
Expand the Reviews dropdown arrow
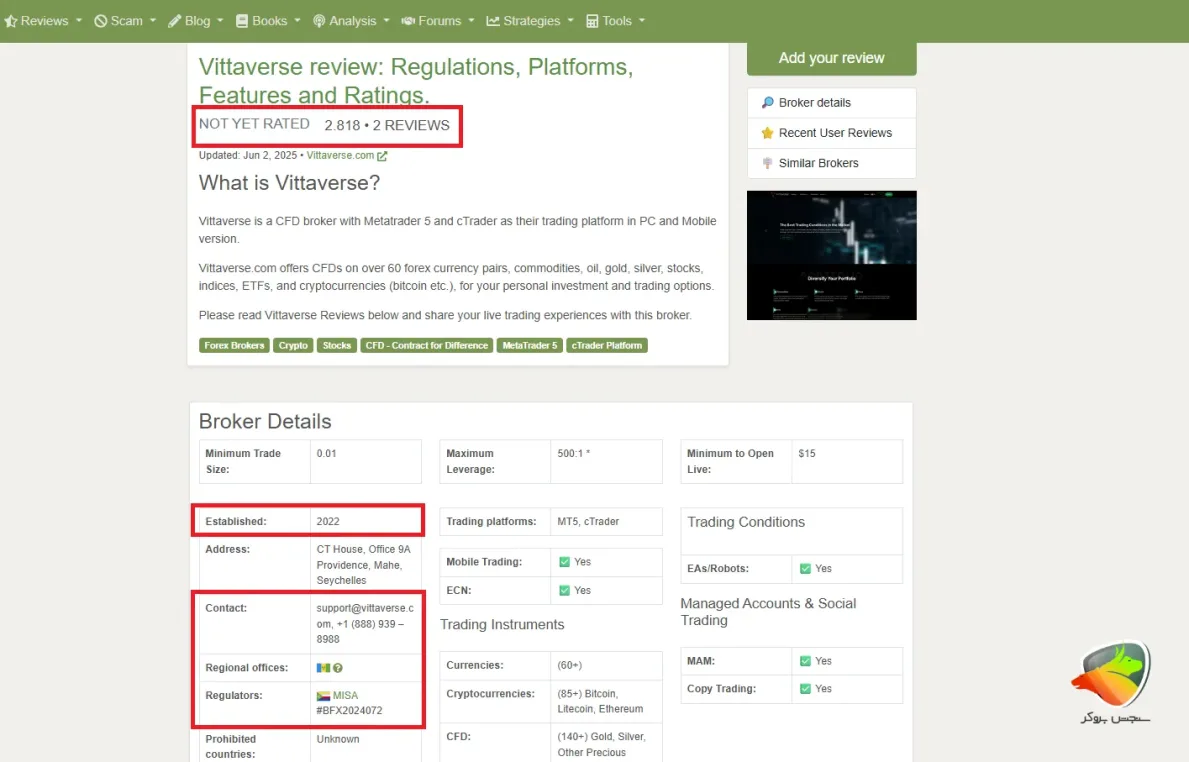coord(79,20)
